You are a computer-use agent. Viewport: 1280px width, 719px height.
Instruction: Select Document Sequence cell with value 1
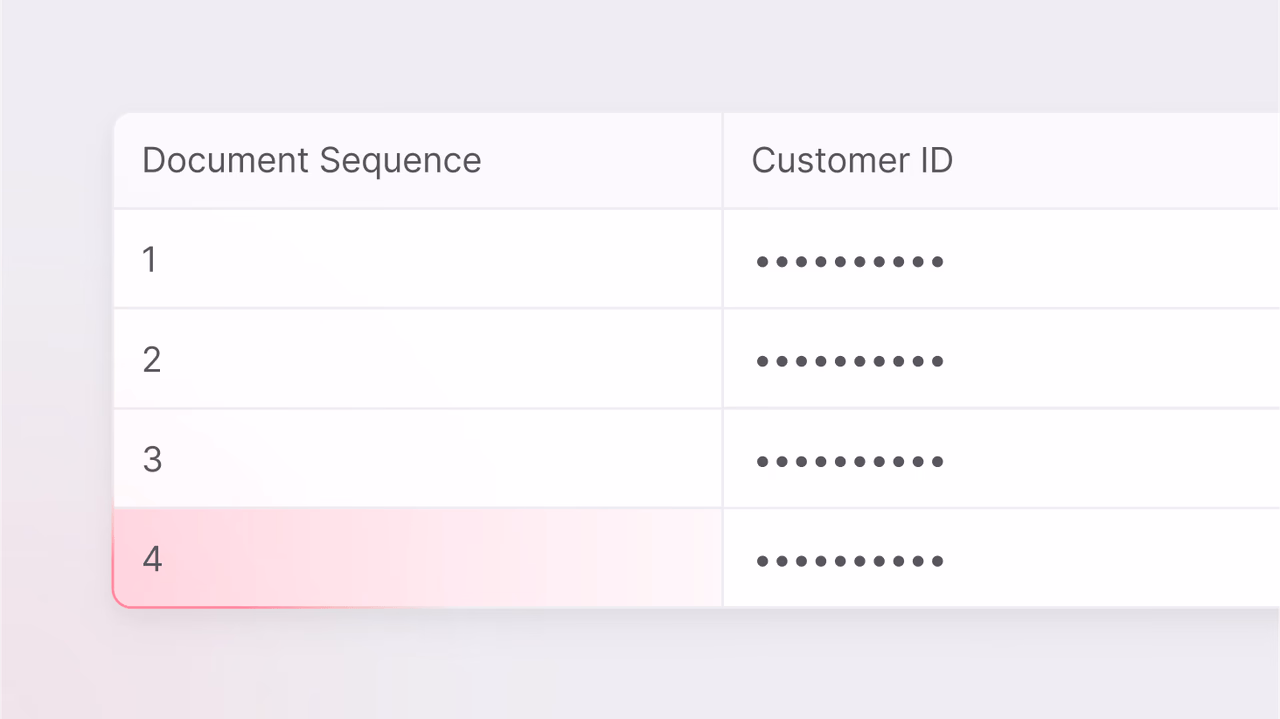(418, 259)
